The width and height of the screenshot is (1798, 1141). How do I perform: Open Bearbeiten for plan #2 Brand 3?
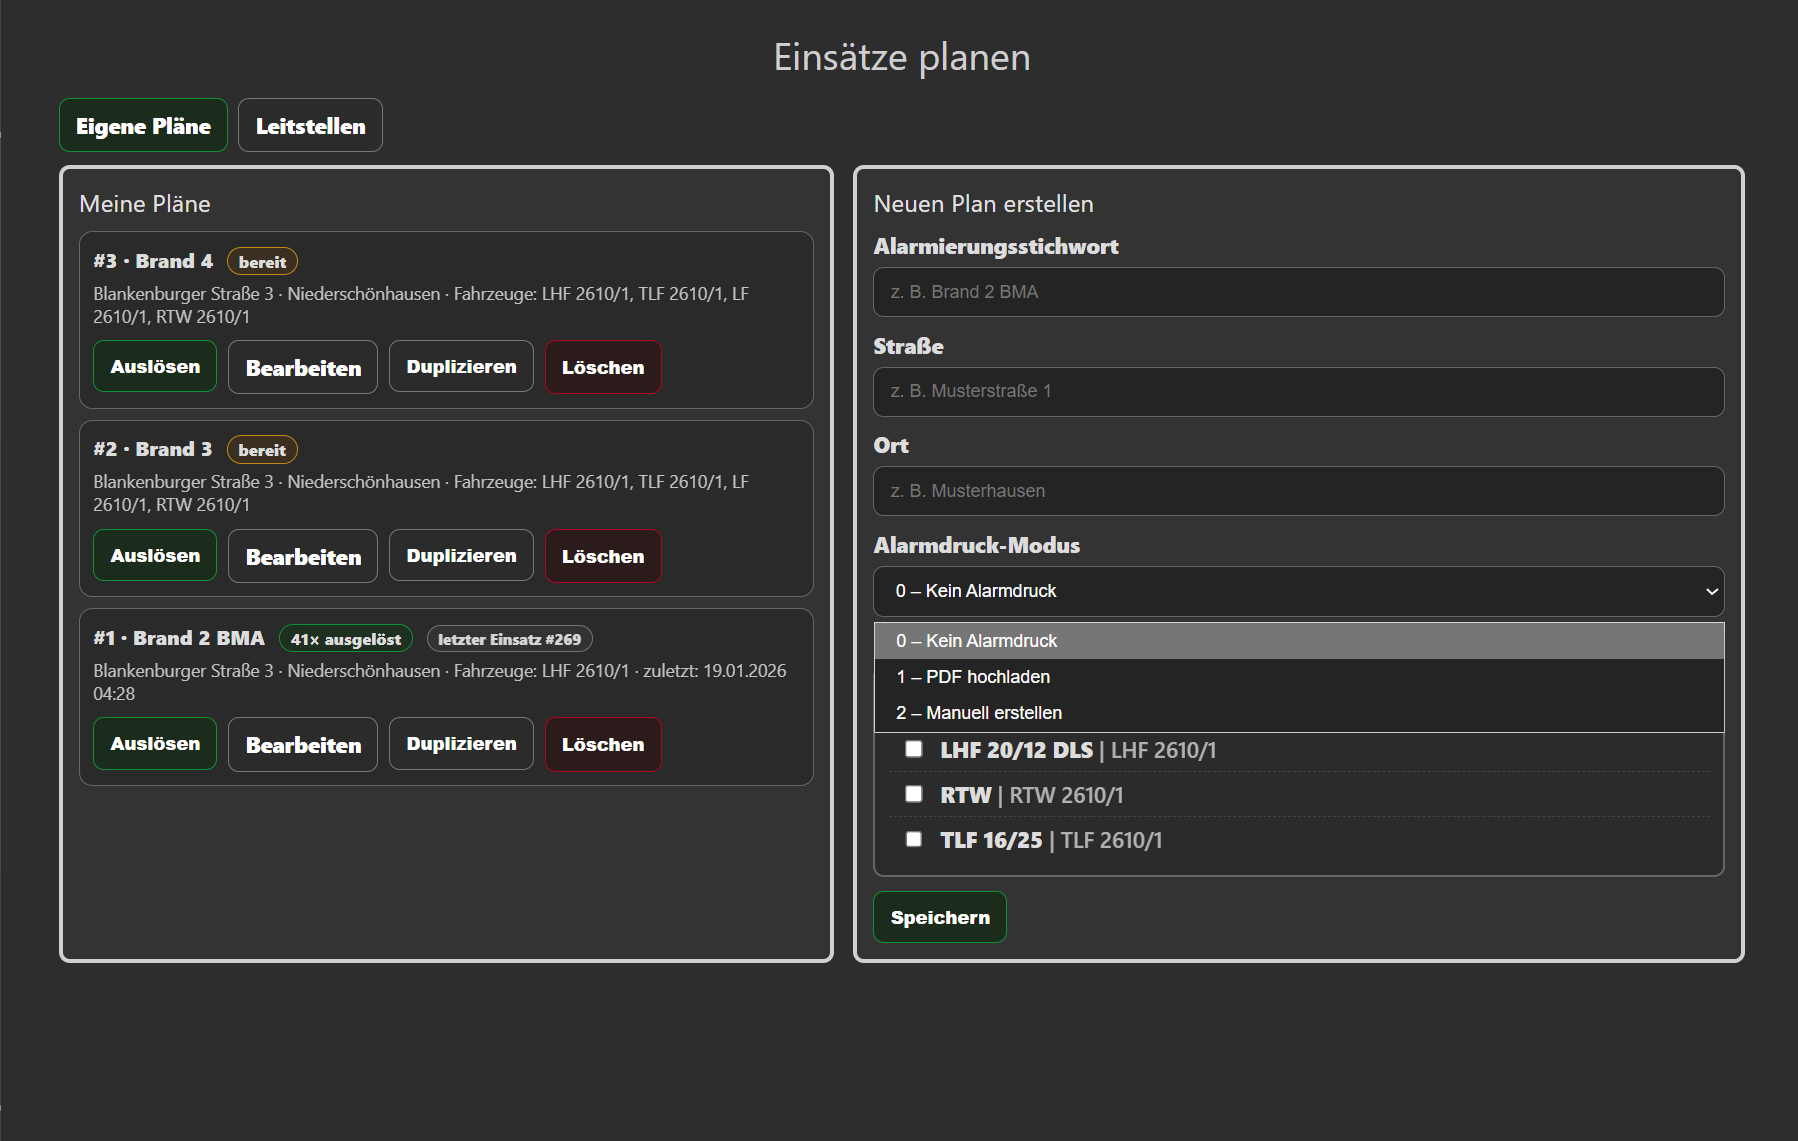(x=303, y=556)
